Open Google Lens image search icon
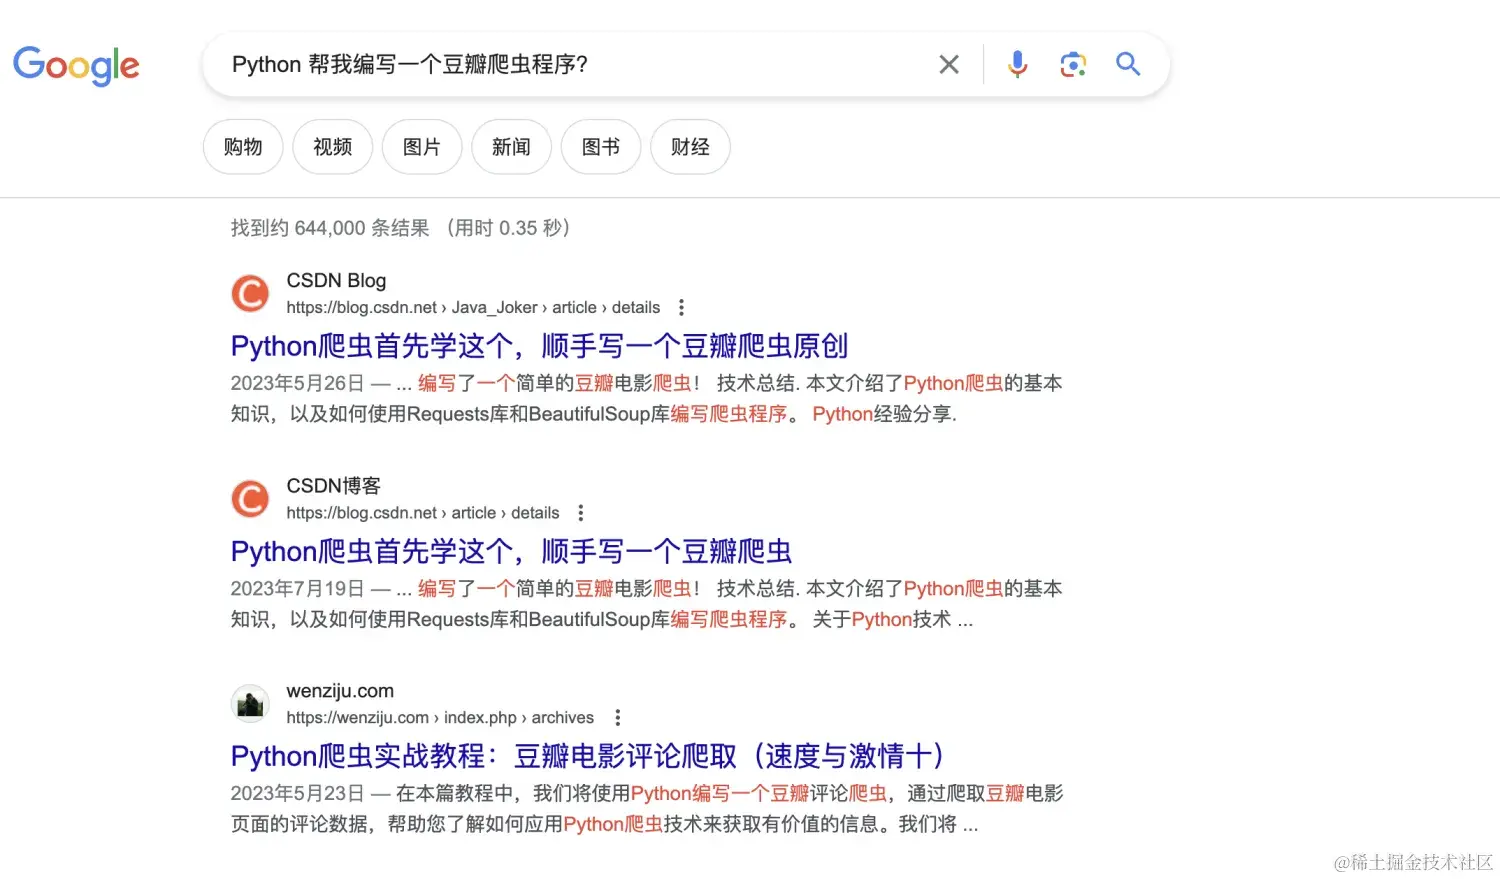Screen dimensions: 1500x879 tap(1073, 65)
